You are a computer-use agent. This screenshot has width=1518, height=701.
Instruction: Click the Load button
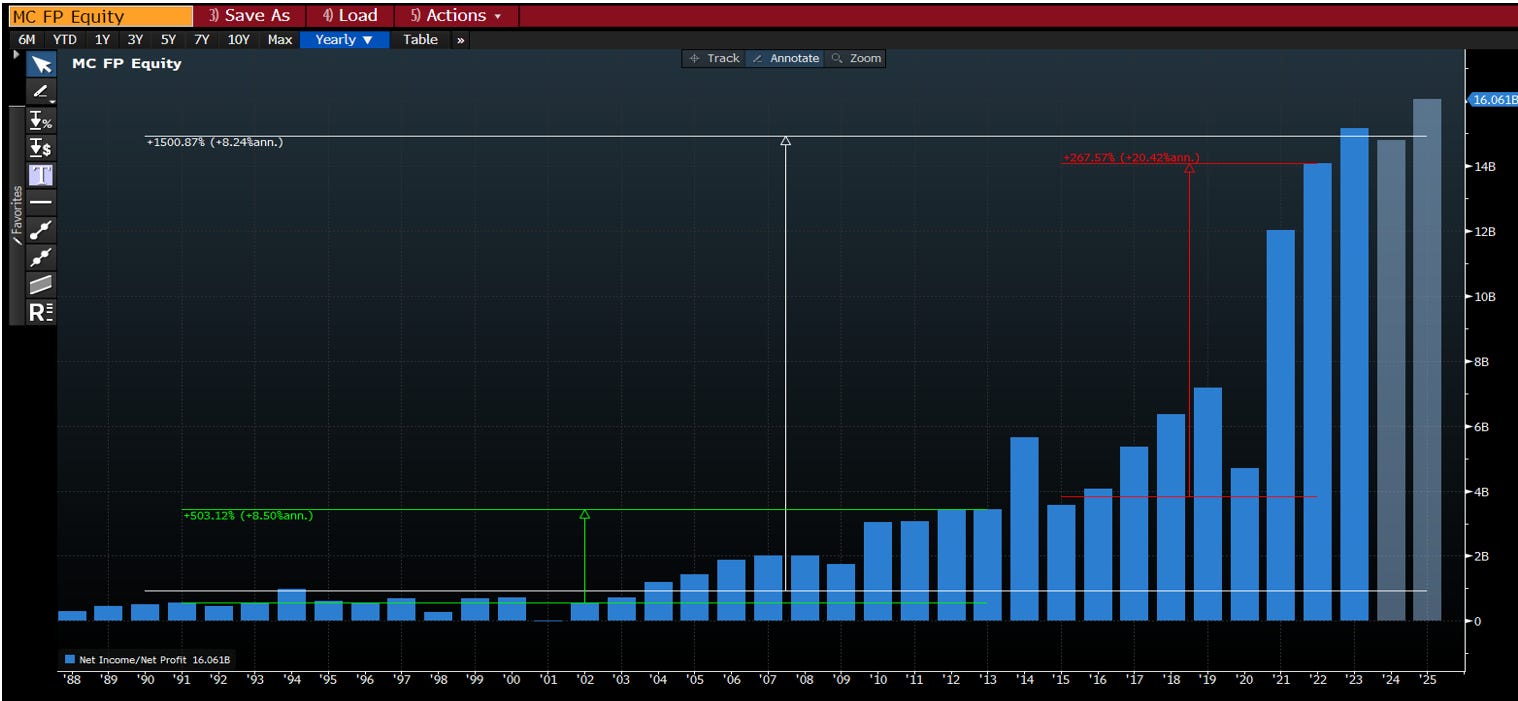point(350,16)
